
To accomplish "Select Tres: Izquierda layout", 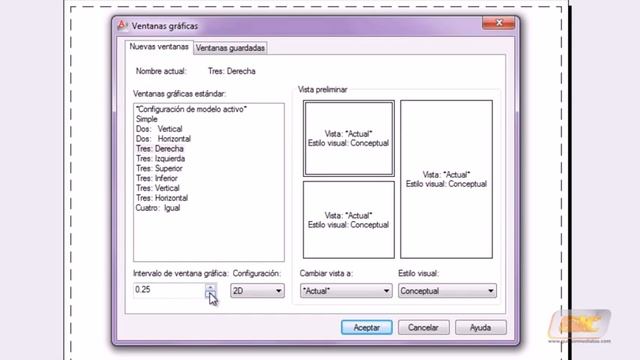I will click(160, 158).
